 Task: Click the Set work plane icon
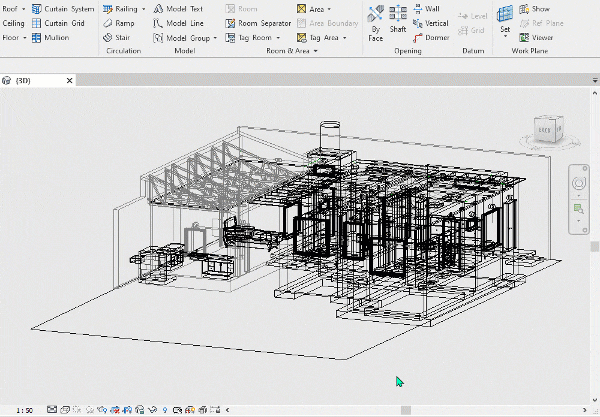[x=505, y=15]
